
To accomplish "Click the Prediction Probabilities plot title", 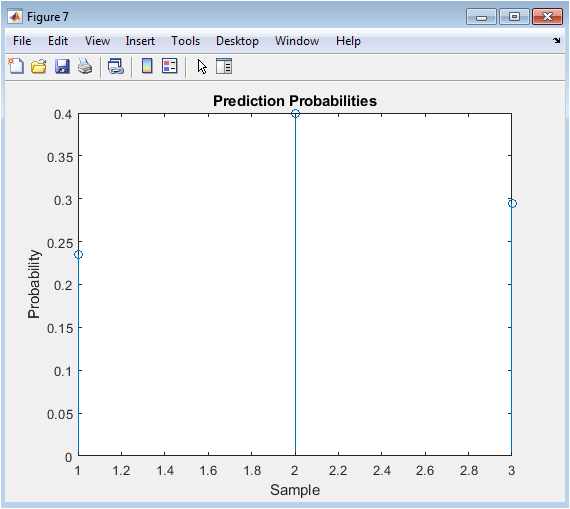I will coord(295,101).
